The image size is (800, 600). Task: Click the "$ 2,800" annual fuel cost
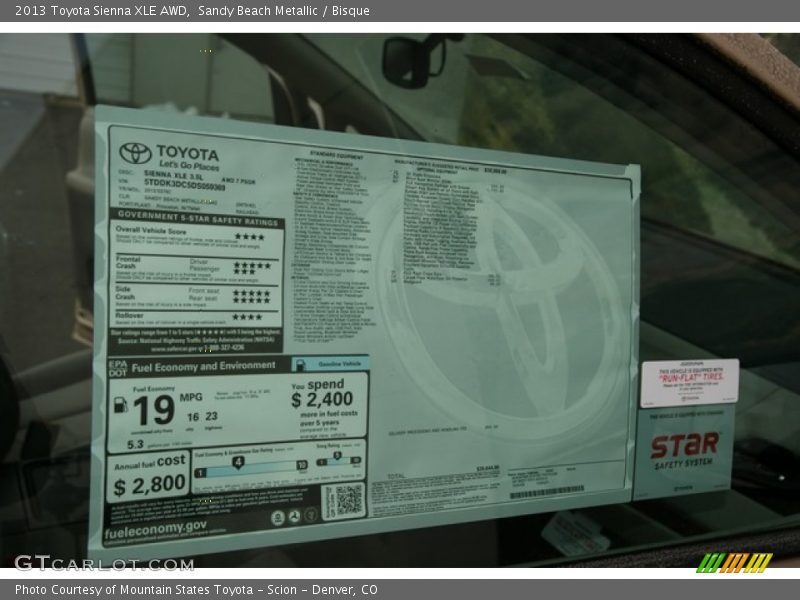pos(149,485)
